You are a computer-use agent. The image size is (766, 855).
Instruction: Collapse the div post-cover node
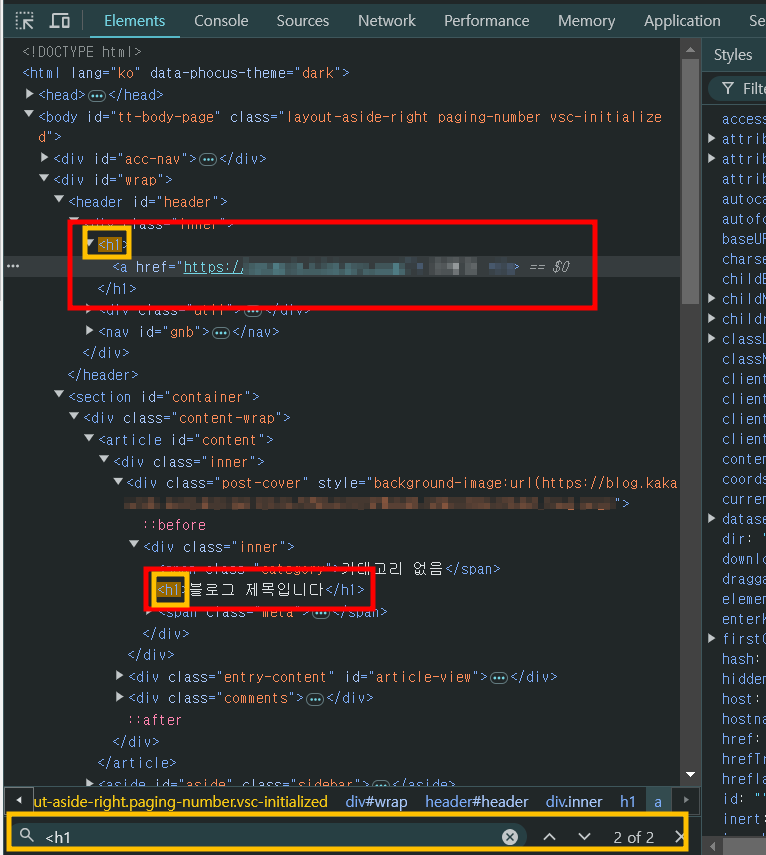pyautogui.click(x=118, y=481)
